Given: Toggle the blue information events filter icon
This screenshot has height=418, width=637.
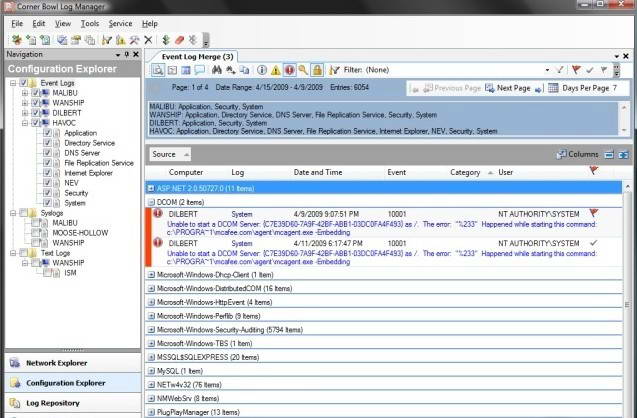Looking at the screenshot, I should point(261,71).
